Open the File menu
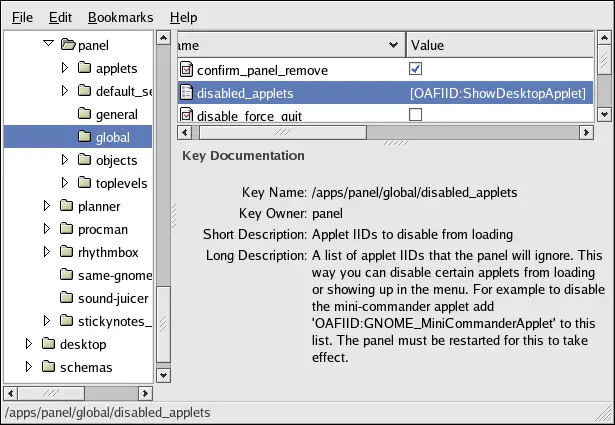Image resolution: width=615 pixels, height=425 pixels. (x=22, y=17)
